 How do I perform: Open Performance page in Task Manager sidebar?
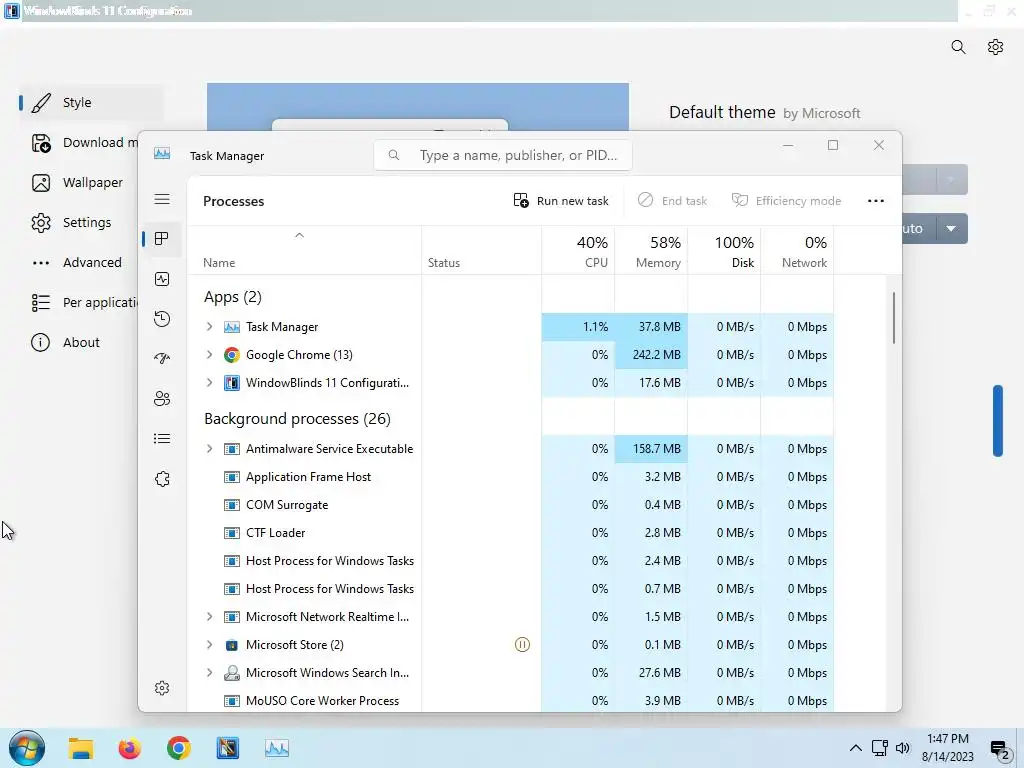[x=162, y=279]
